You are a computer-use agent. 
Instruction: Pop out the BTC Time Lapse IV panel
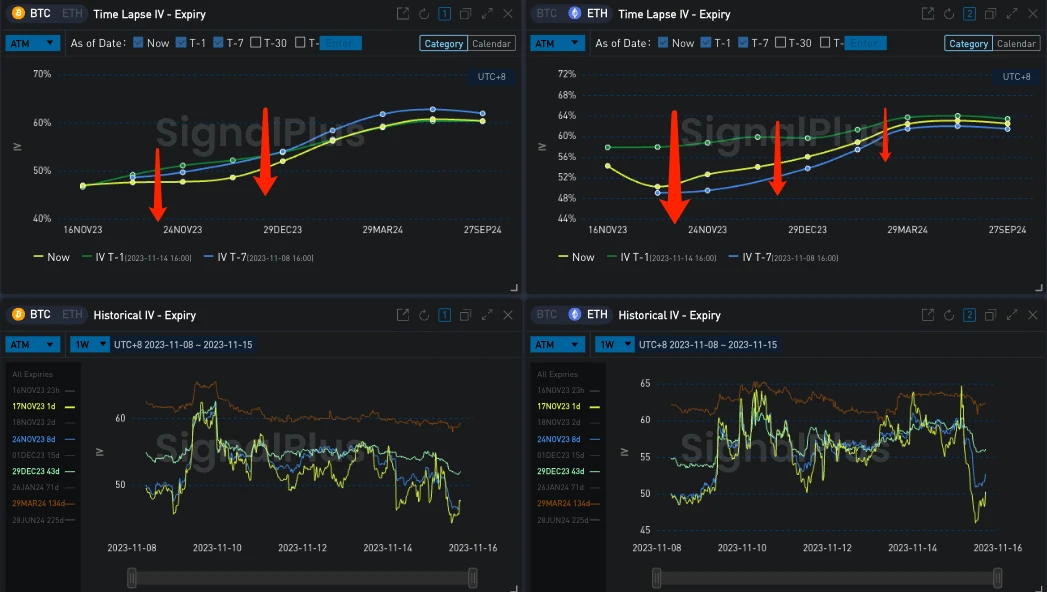click(403, 14)
